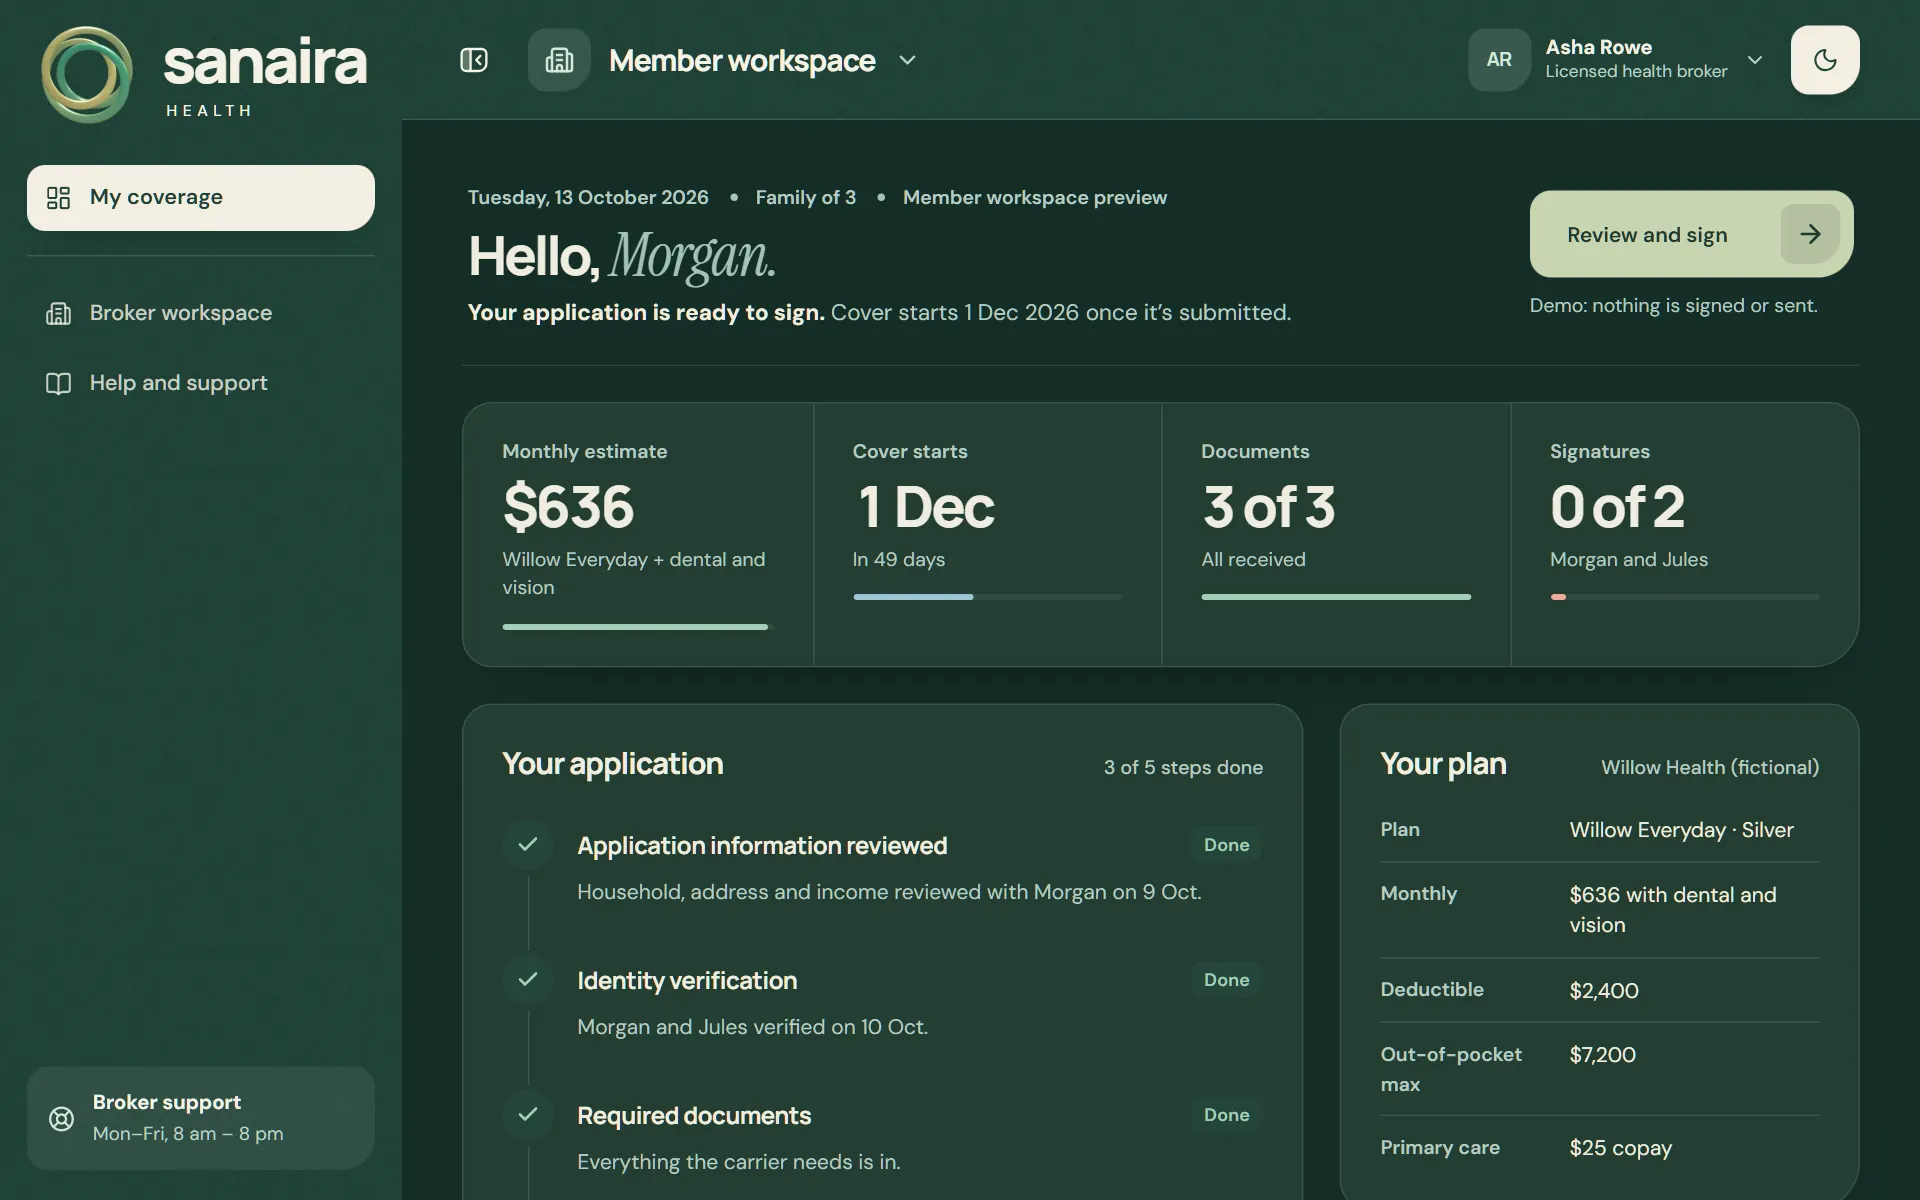Click the Sanaira Health ring logo
Image resolution: width=1920 pixels, height=1200 pixels.
(87, 75)
